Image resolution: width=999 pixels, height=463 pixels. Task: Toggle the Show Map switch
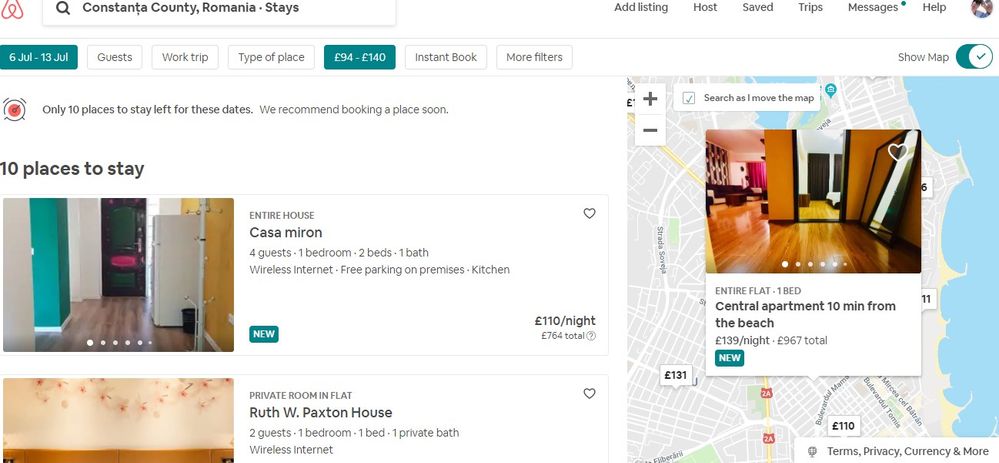[973, 57]
